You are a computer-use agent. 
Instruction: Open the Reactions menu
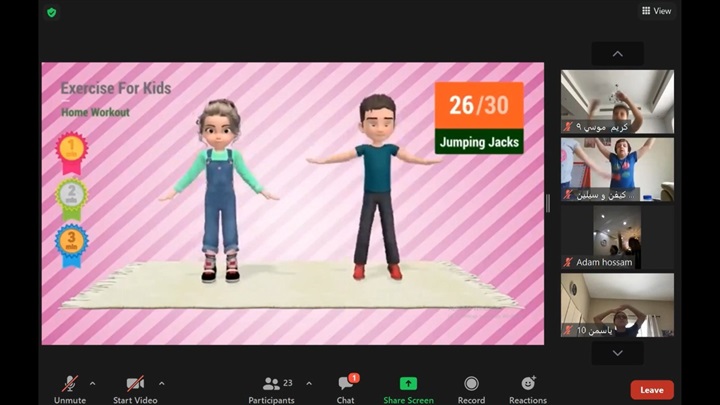tap(528, 389)
